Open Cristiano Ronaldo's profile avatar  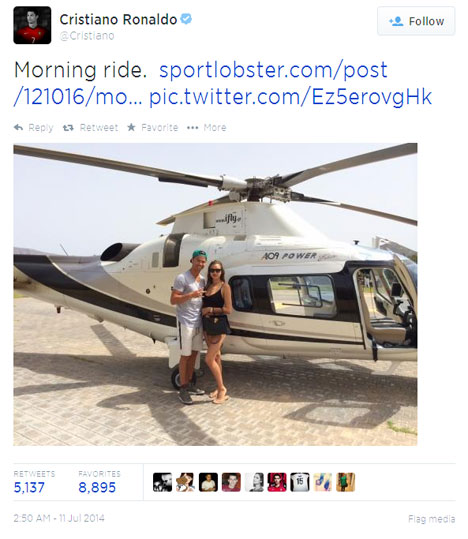point(32,25)
